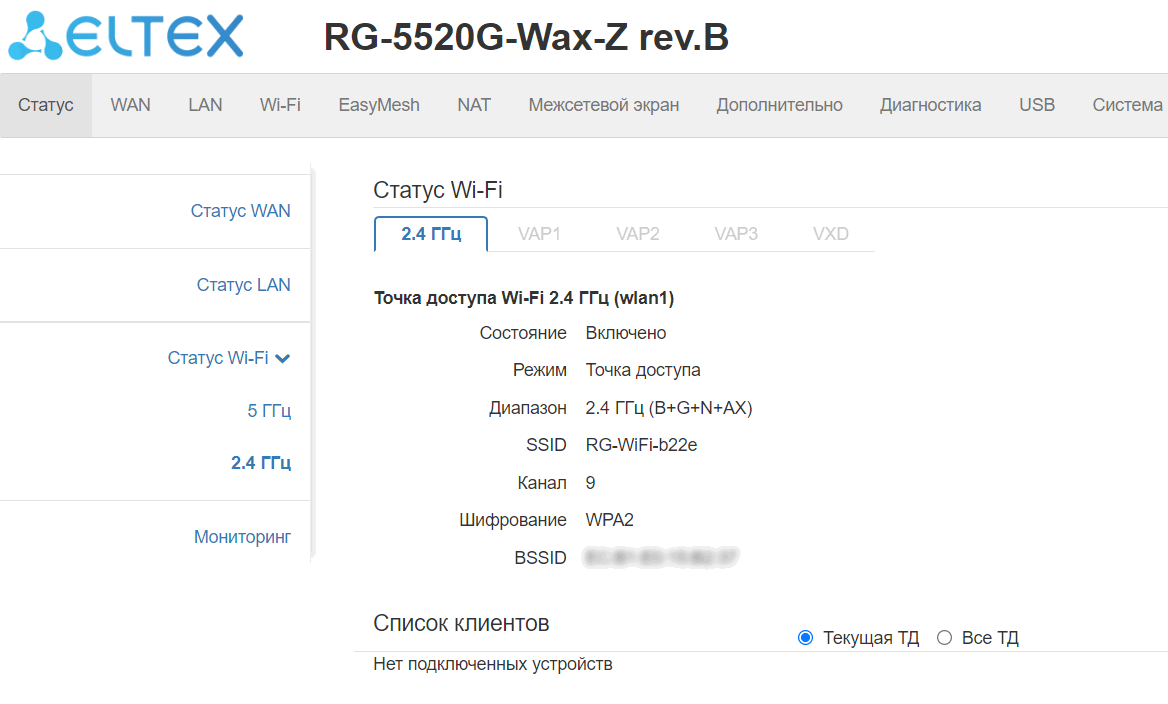This screenshot has width=1168, height=704.
Task: Click the WPA2 encryption value
Action: click(x=609, y=520)
